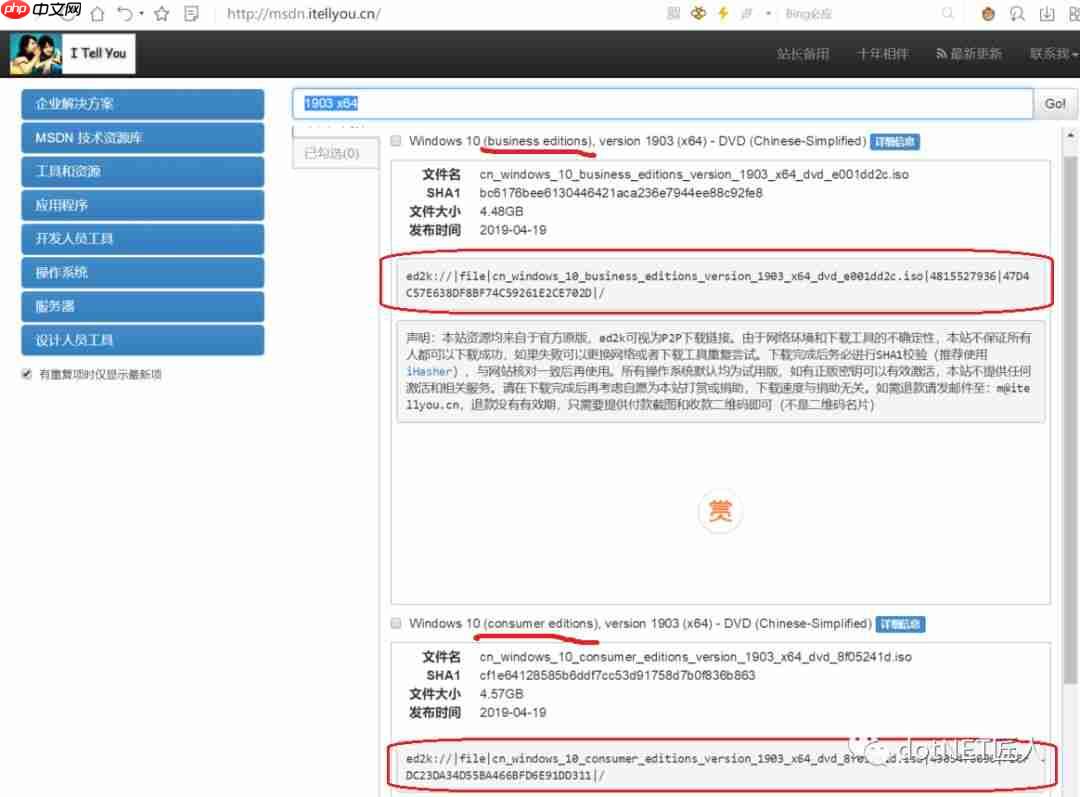Open the 已勾选(0) tab
Screen dimensions: 1080x797
click(331, 153)
